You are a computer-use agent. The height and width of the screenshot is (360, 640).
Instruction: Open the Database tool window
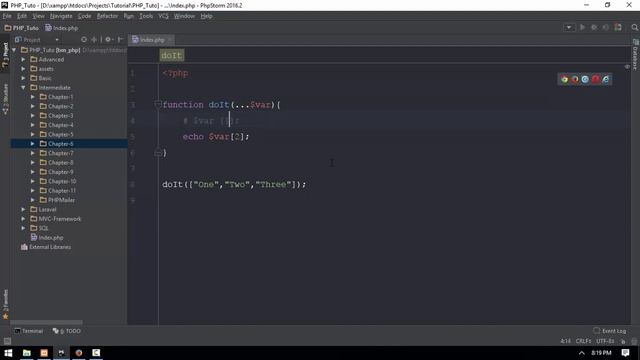tap(635, 55)
